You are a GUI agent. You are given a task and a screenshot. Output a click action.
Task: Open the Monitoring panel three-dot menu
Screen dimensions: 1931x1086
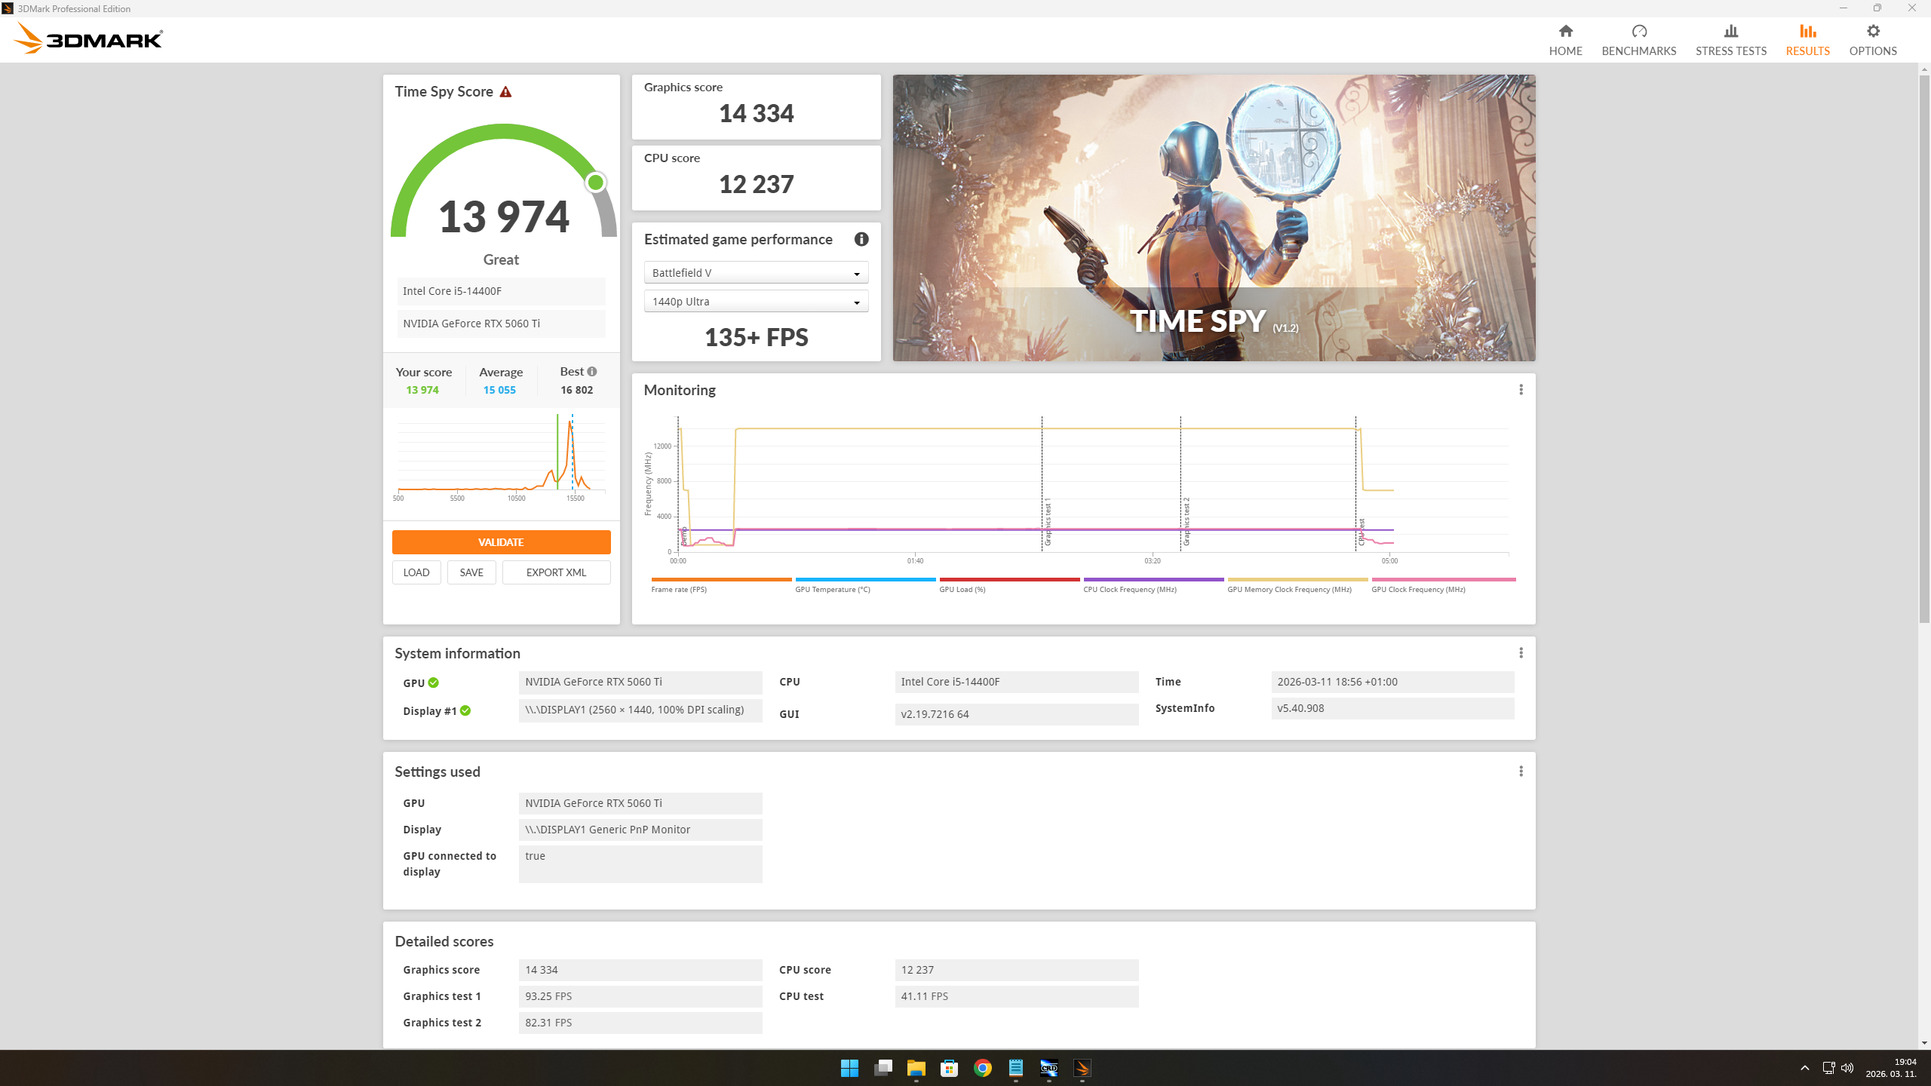(x=1521, y=390)
